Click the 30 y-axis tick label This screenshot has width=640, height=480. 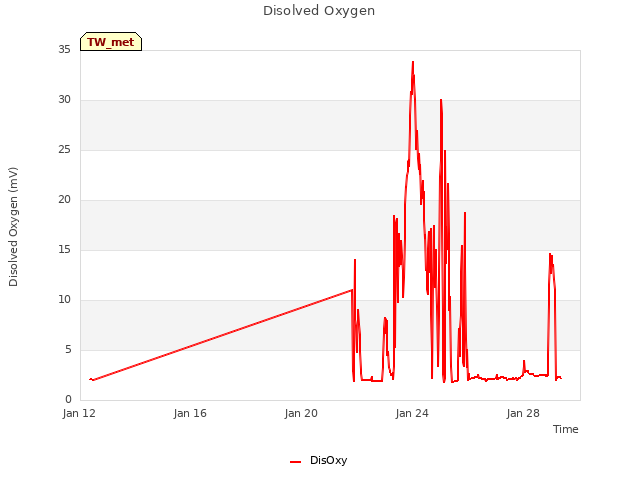tap(64, 100)
